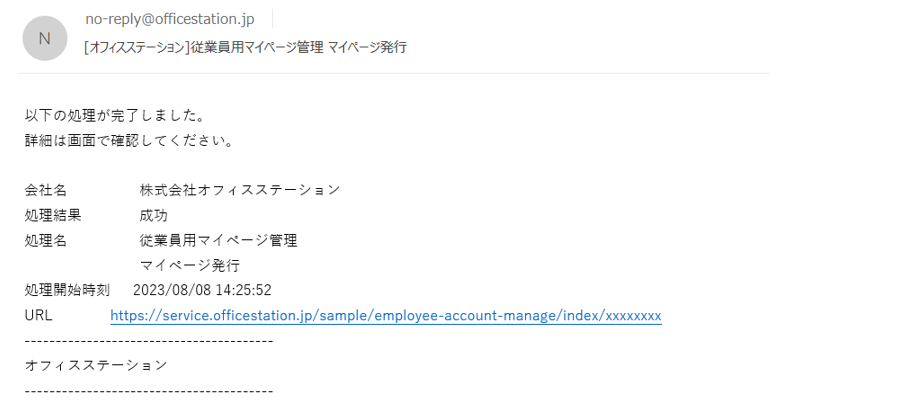Screen dimensions: 906x405
Task: Click the 処理結果 value 成功
Action: (x=153, y=215)
